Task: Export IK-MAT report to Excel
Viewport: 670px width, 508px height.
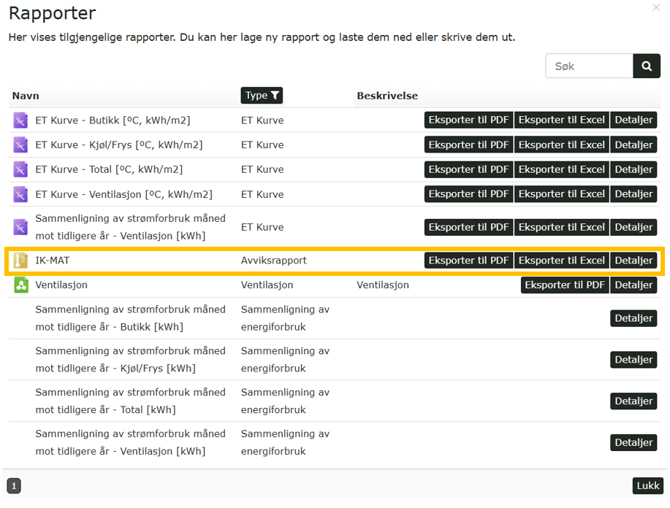Action: click(561, 261)
